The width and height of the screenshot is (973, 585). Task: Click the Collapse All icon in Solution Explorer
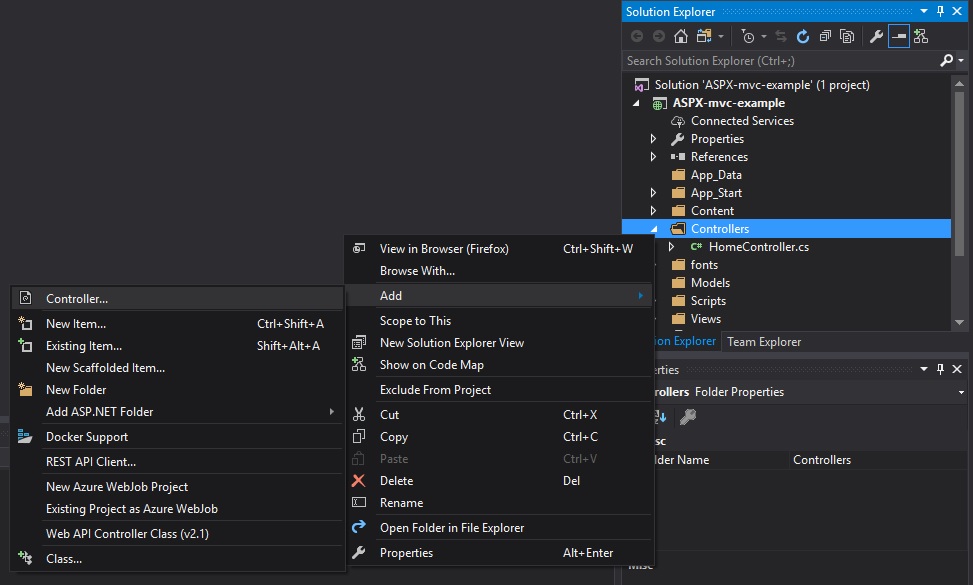click(825, 36)
